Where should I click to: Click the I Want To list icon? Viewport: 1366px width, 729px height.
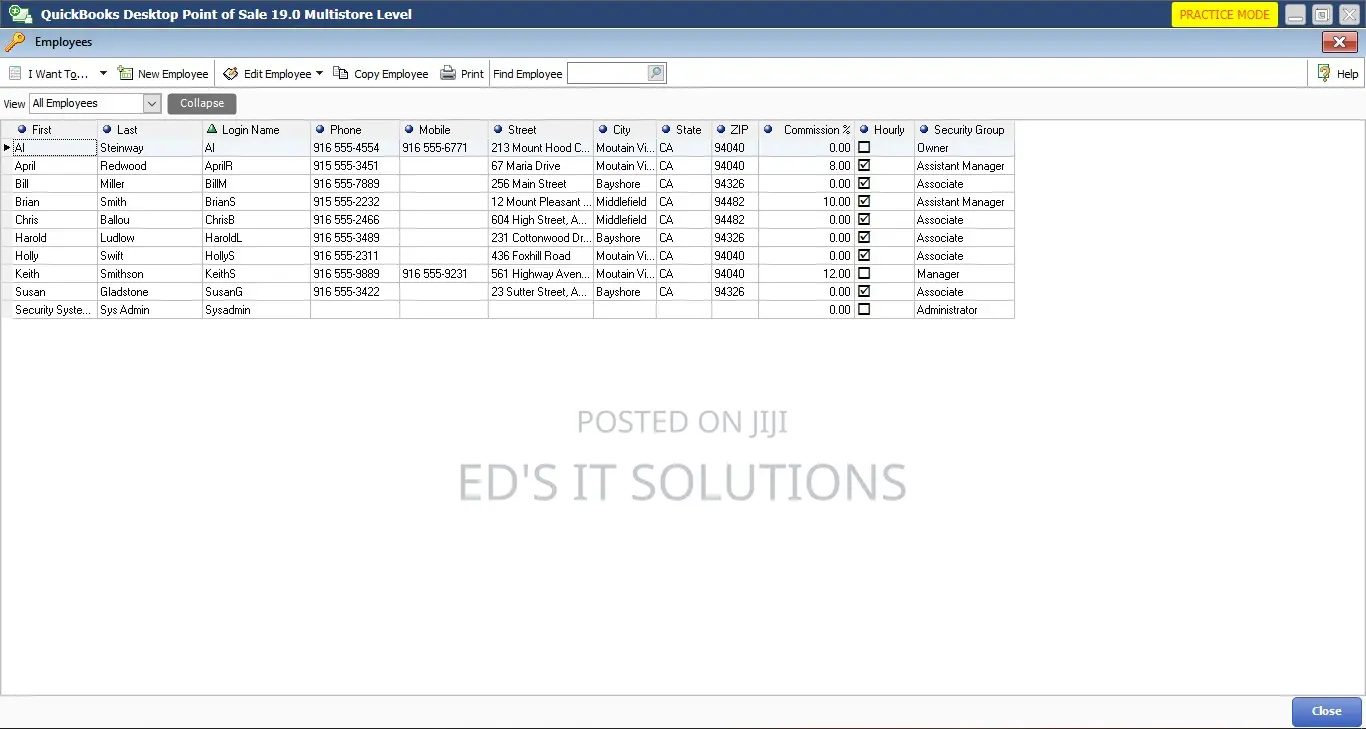(x=15, y=74)
